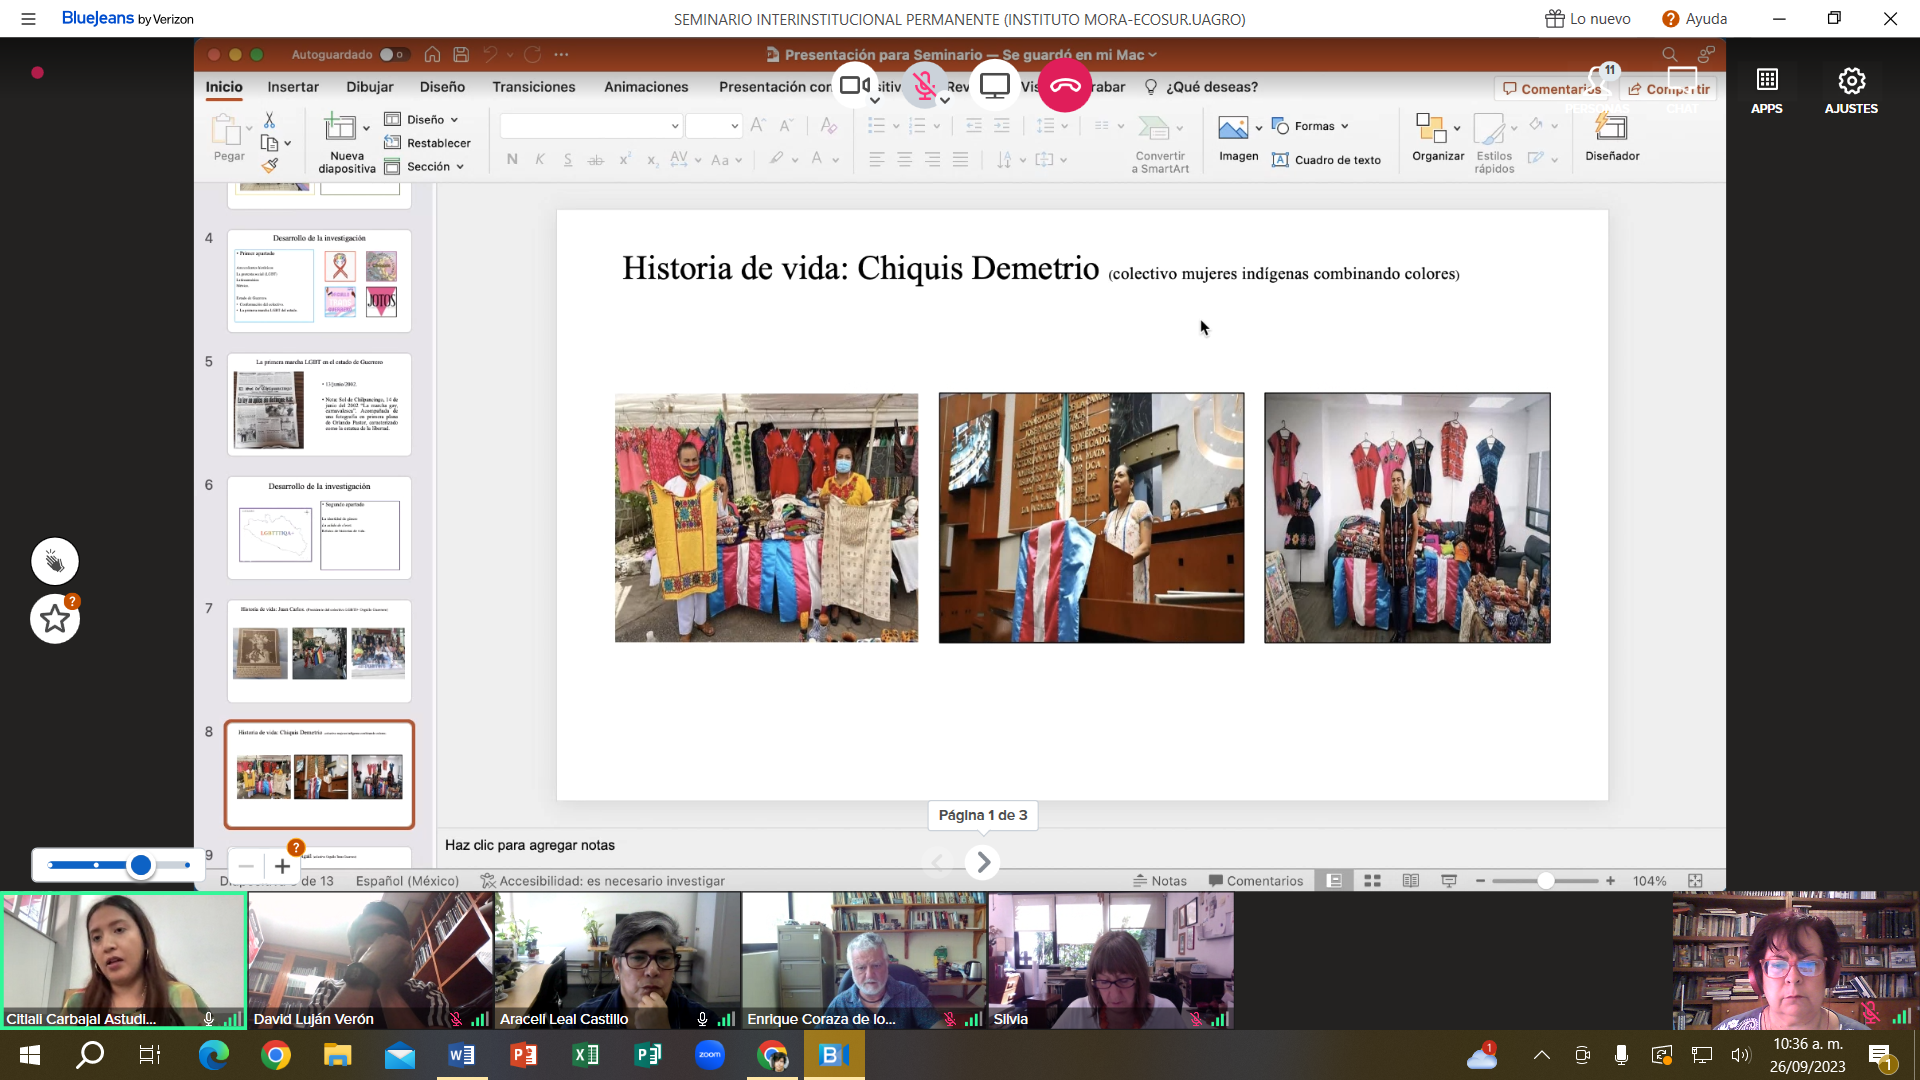Click the zoom-in plus button near slide panel
This screenshot has width=1920, height=1080.
coord(282,866)
